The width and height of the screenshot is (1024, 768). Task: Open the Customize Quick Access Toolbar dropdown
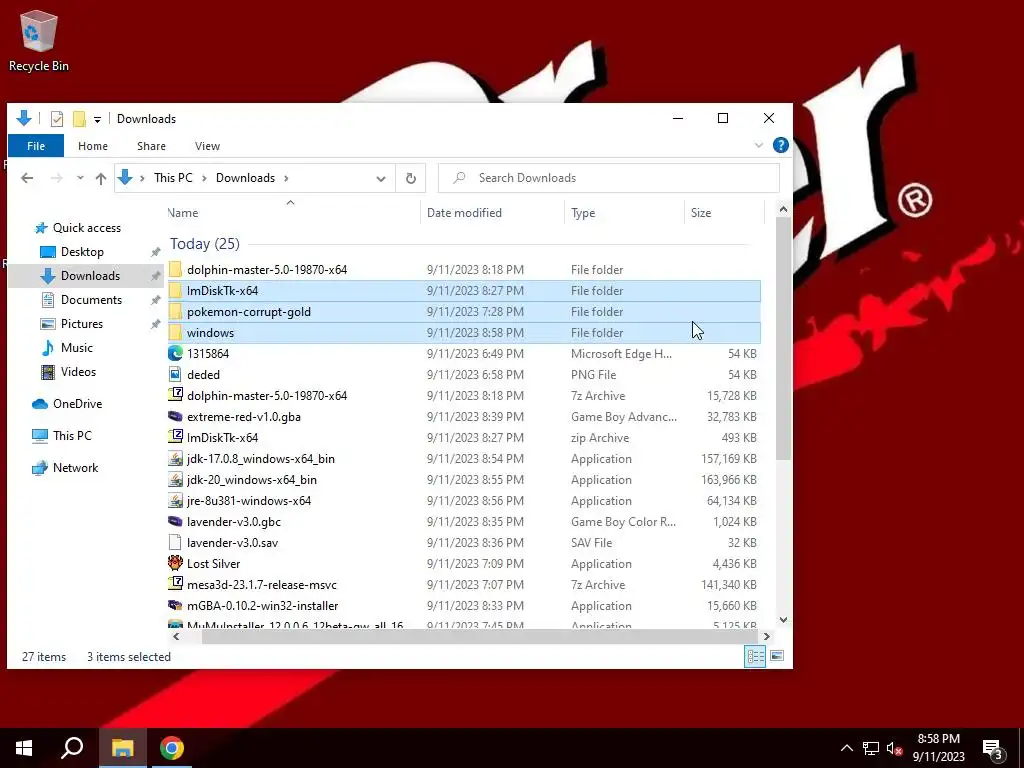[x=97, y=120]
